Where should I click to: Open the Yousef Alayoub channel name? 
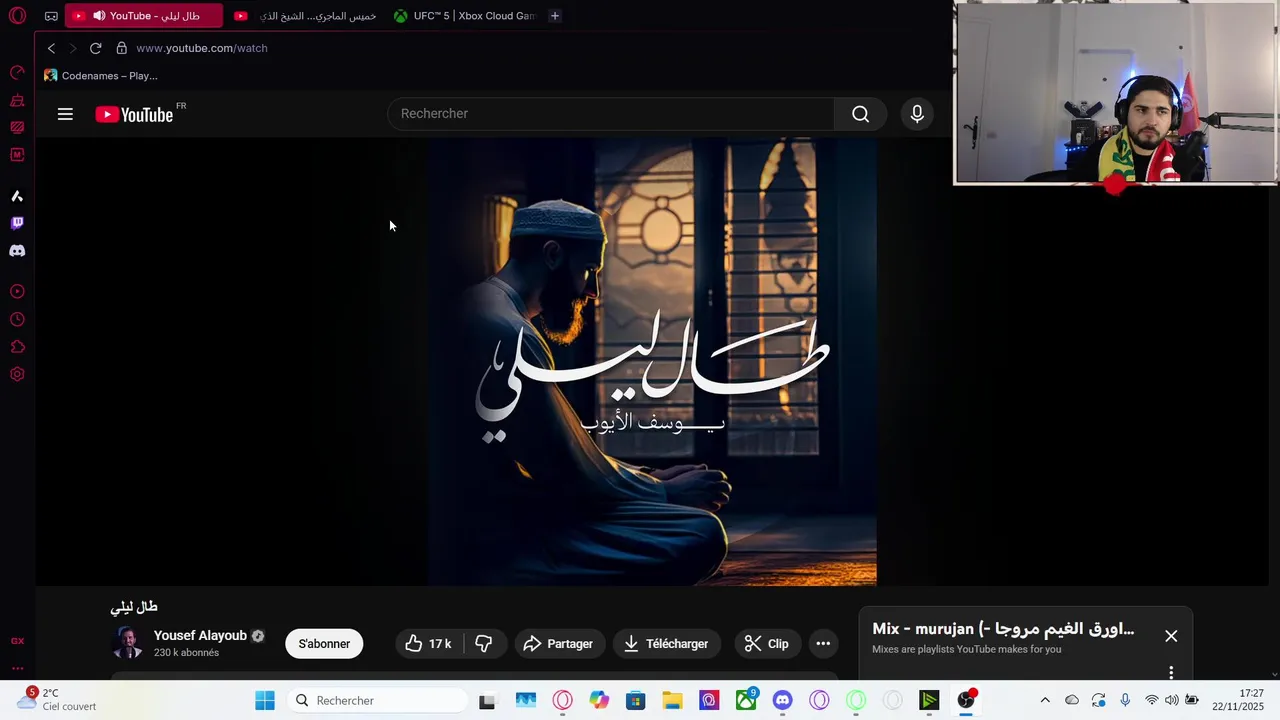(200, 636)
